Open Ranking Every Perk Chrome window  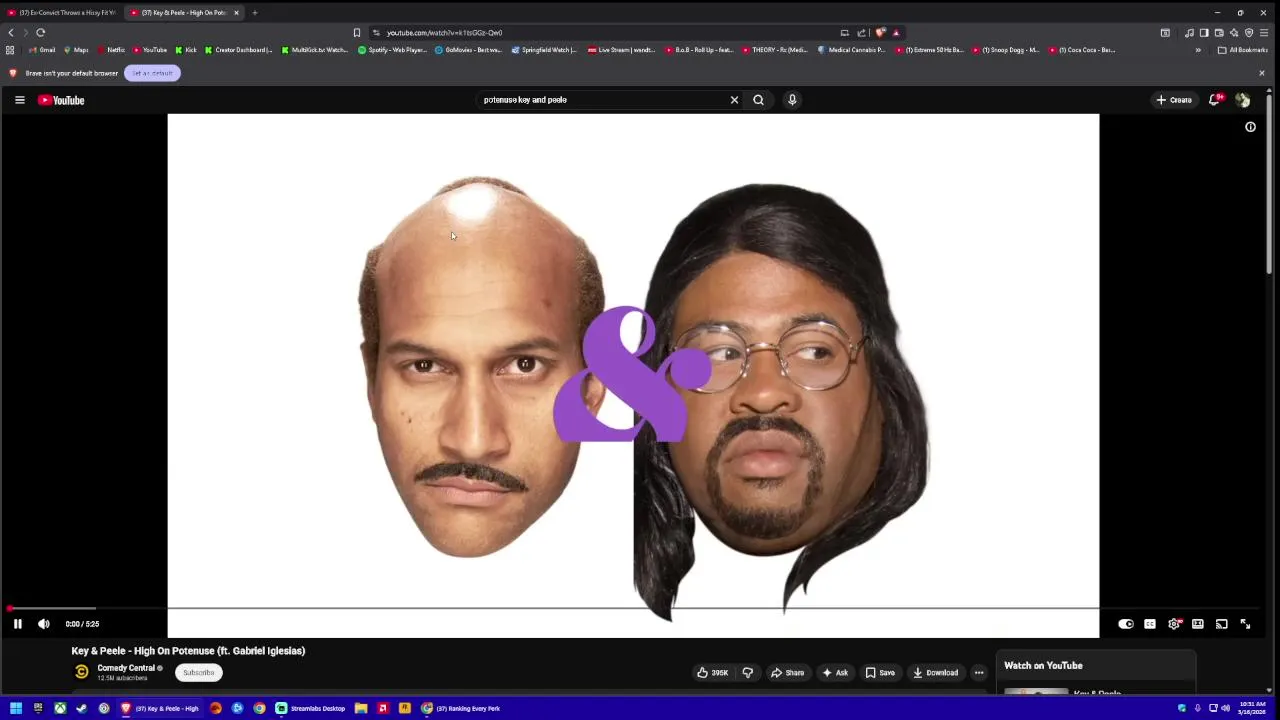pyautogui.click(x=461, y=708)
